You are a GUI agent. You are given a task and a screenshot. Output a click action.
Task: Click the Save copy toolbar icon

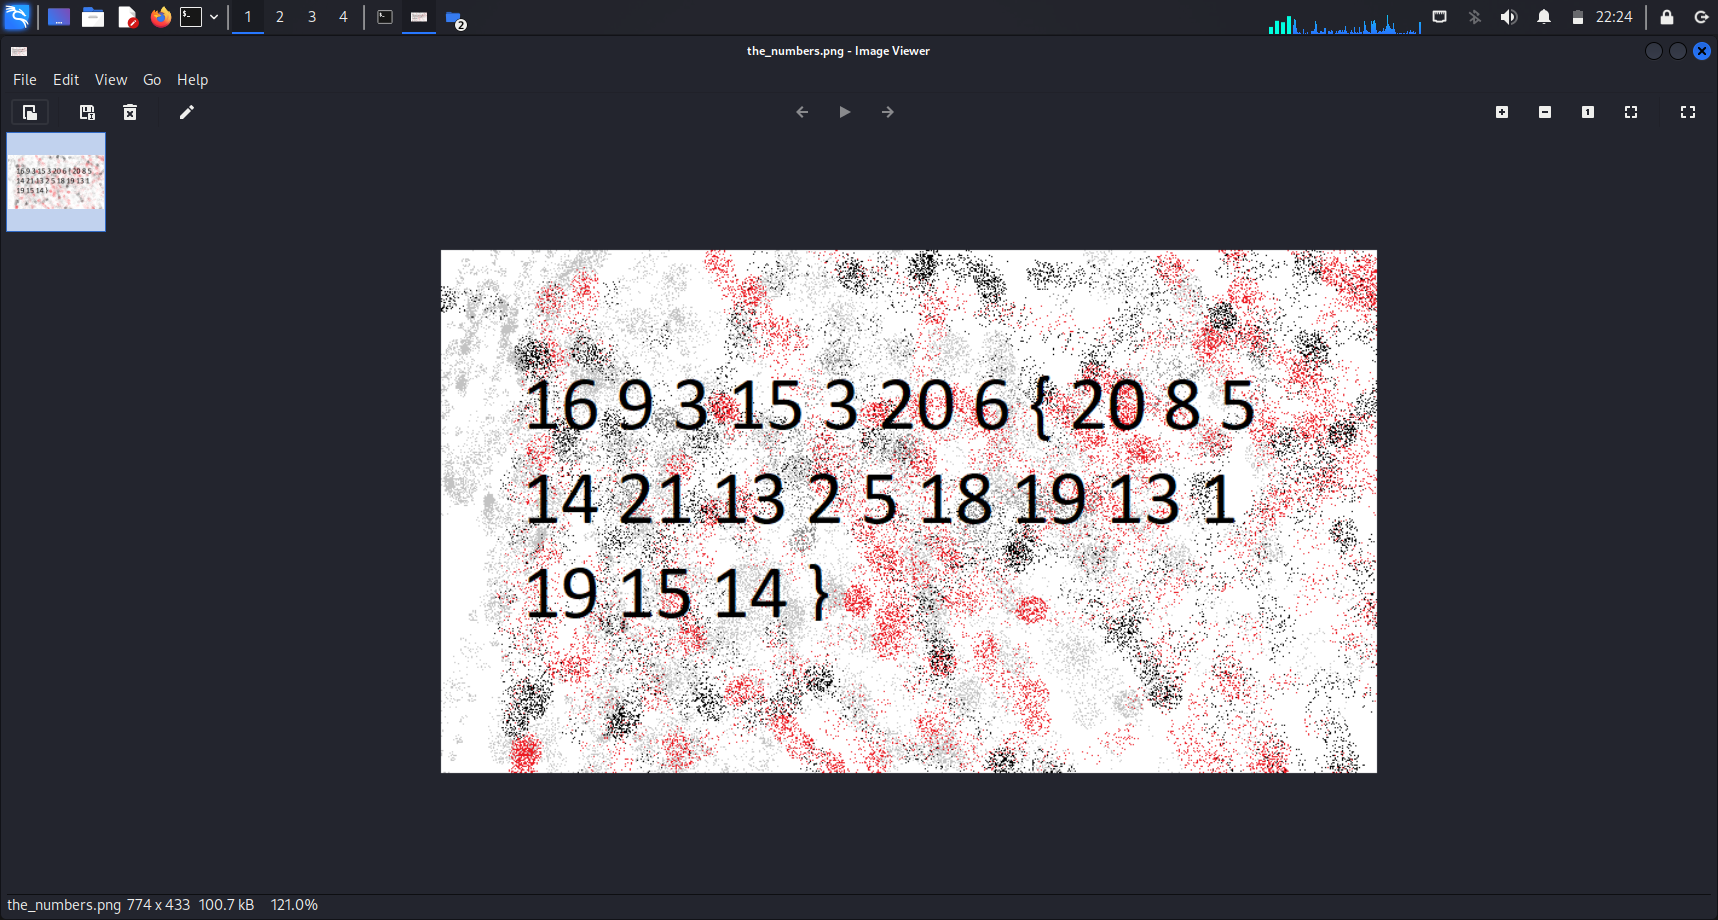pyautogui.click(x=87, y=112)
